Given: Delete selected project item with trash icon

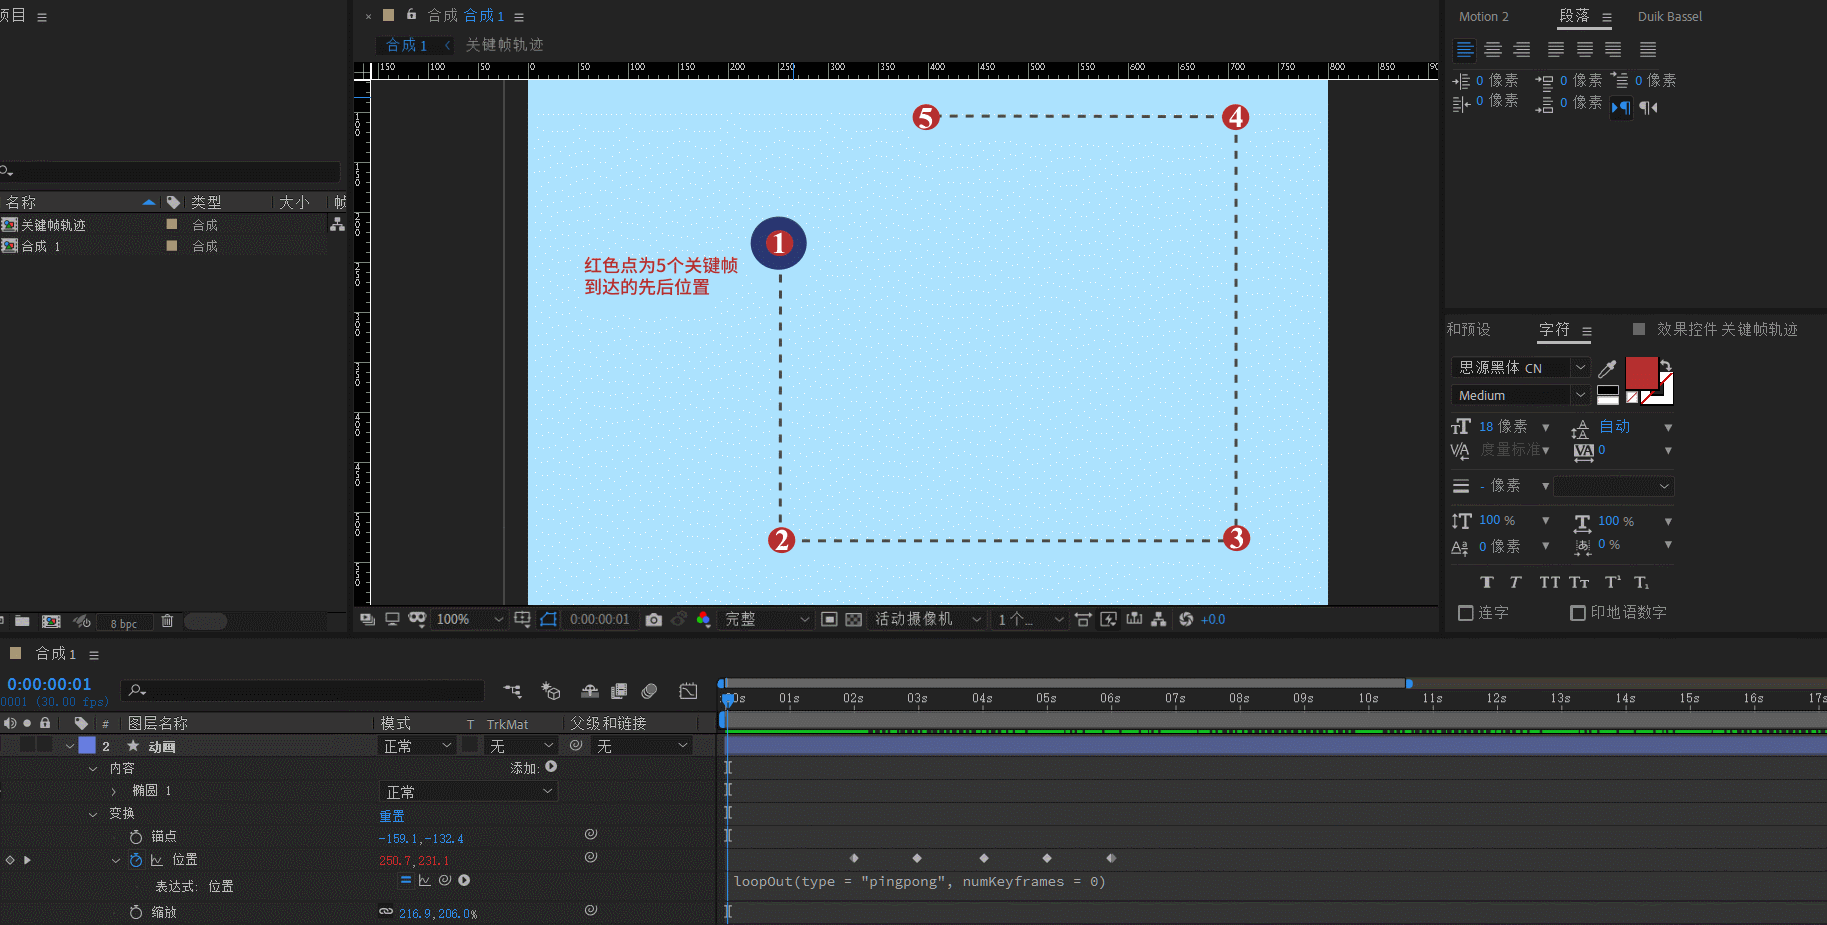Looking at the screenshot, I should click(x=167, y=621).
